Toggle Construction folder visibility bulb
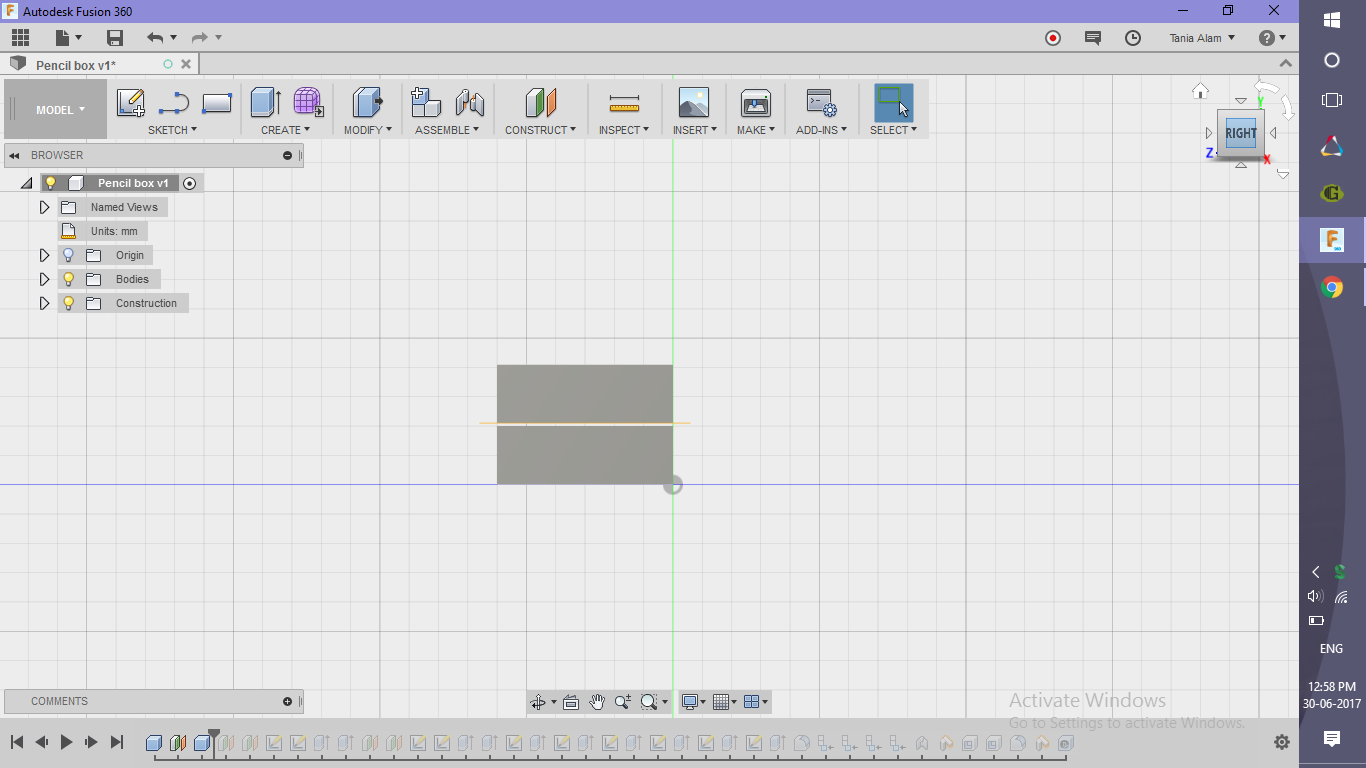Viewport: 1366px width, 768px height. (69, 303)
